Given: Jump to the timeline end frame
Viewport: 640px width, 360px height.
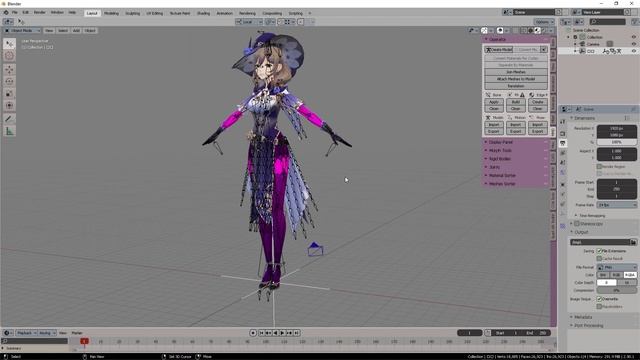Looking at the screenshot, I should (296, 333).
